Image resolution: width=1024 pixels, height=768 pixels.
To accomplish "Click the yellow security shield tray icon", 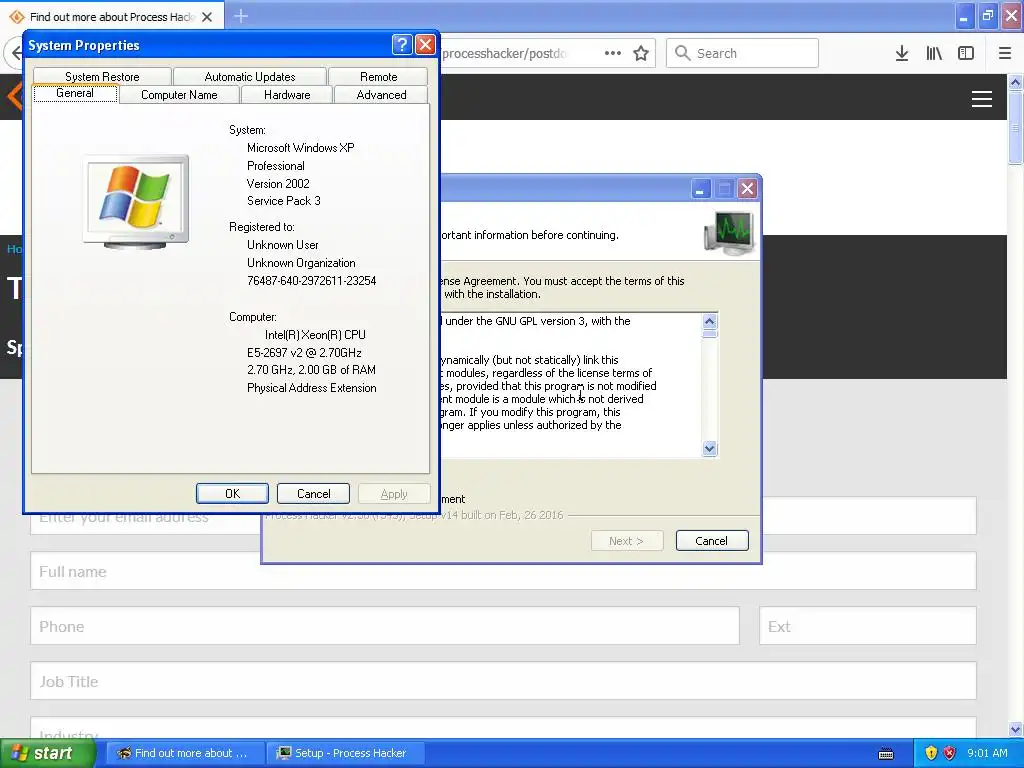I will click(x=931, y=753).
